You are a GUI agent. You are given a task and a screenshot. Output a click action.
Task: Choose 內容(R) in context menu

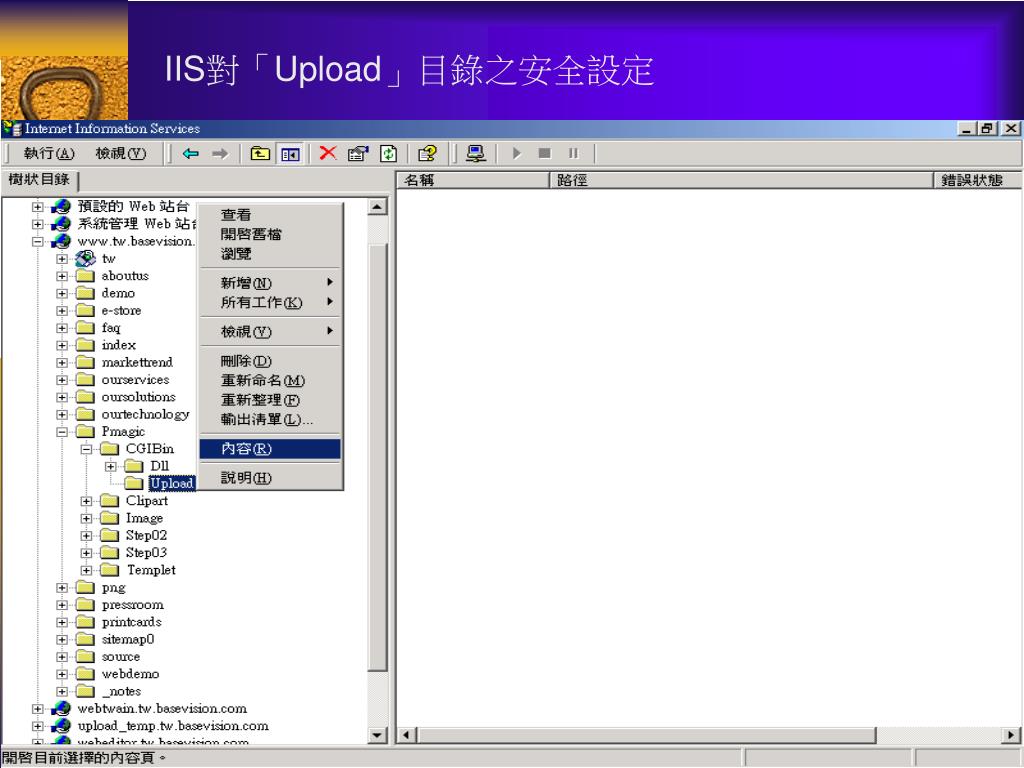(270, 449)
